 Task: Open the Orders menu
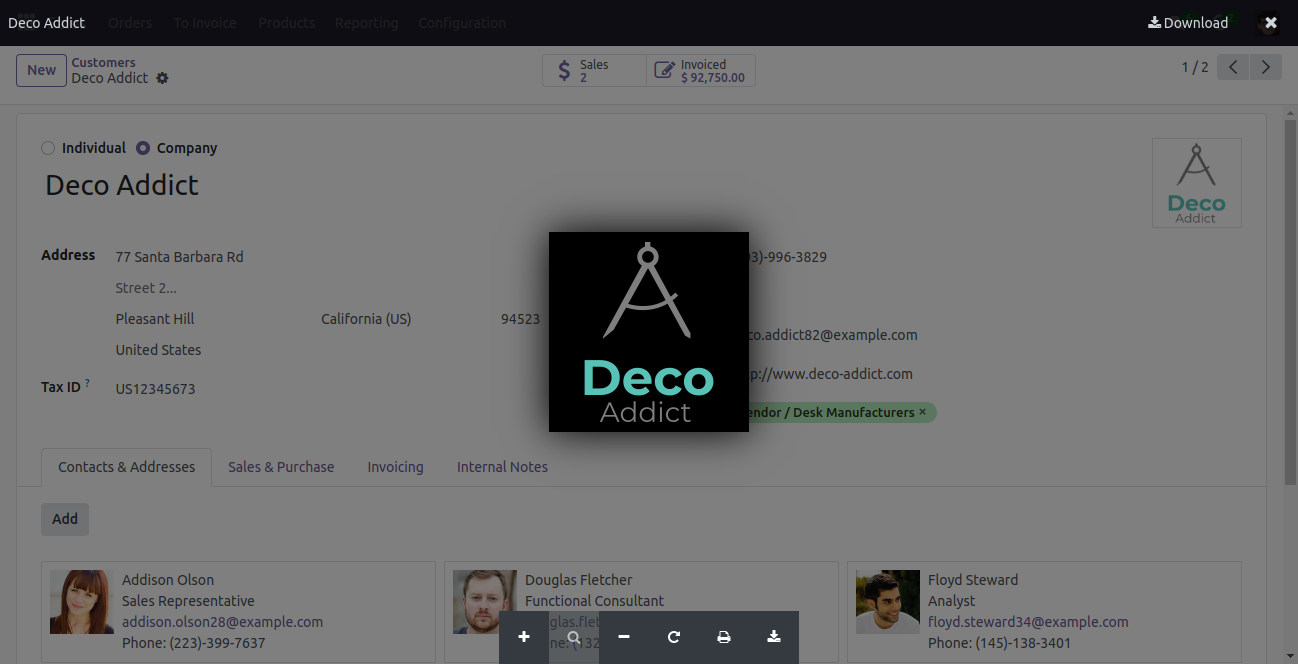pos(130,23)
